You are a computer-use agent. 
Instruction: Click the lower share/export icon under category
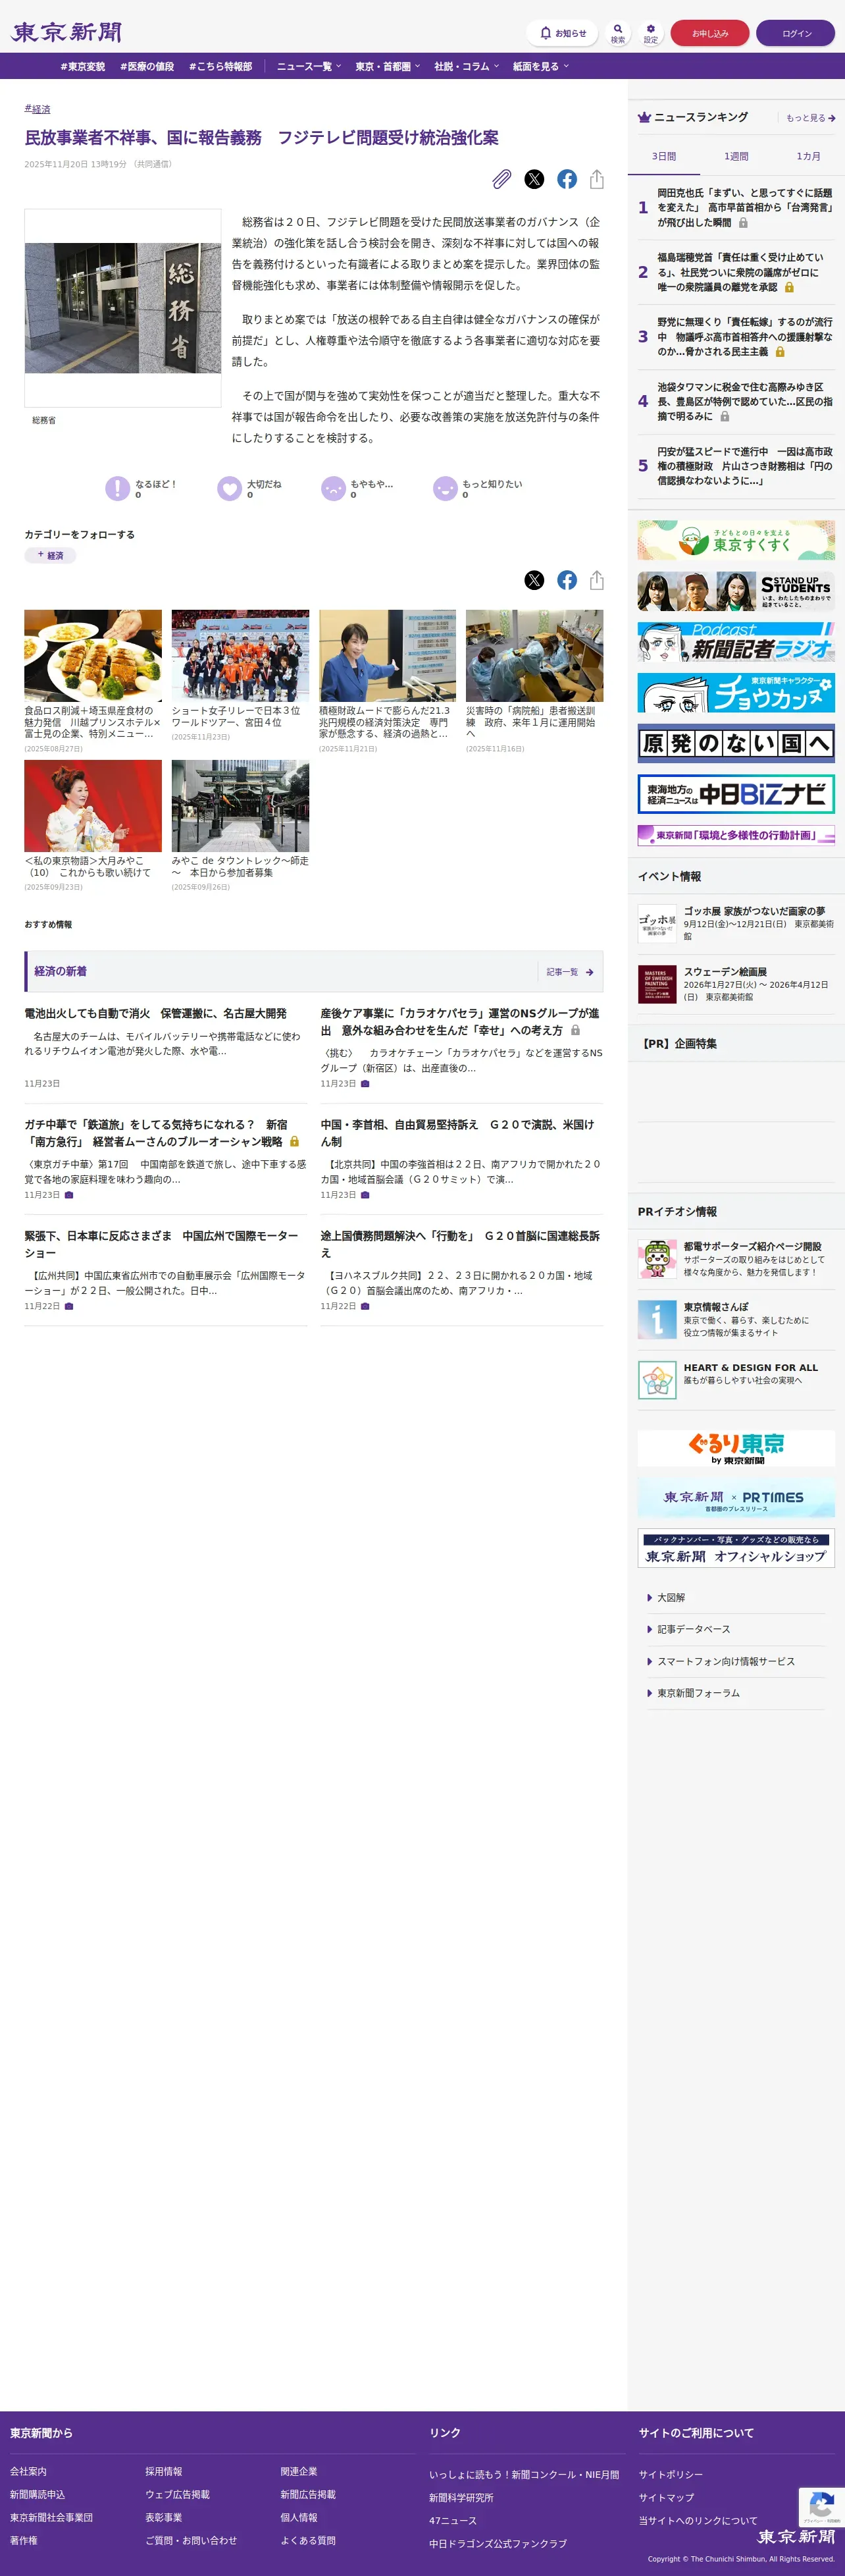pyautogui.click(x=597, y=580)
